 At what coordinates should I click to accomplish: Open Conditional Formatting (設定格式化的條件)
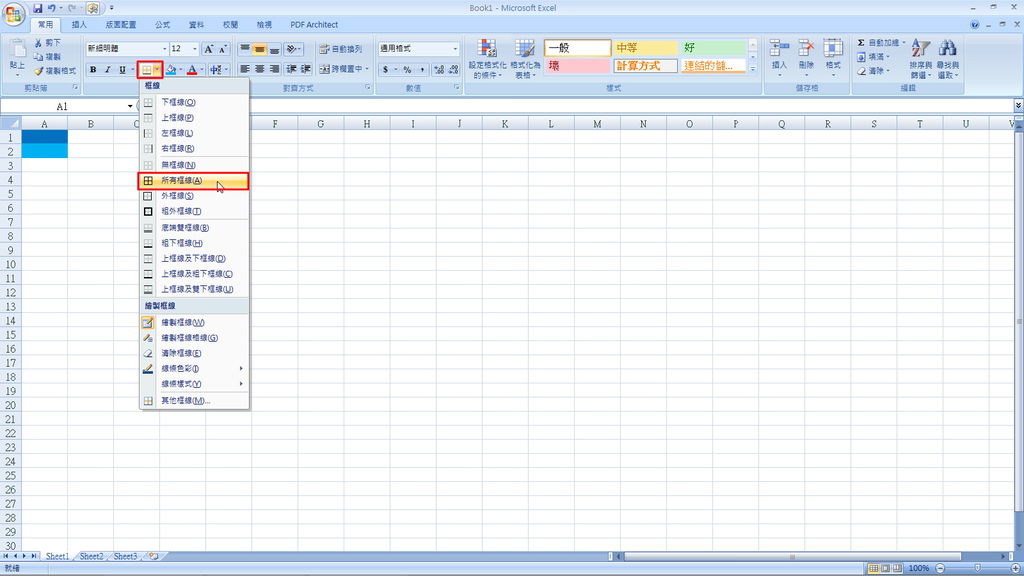point(487,59)
